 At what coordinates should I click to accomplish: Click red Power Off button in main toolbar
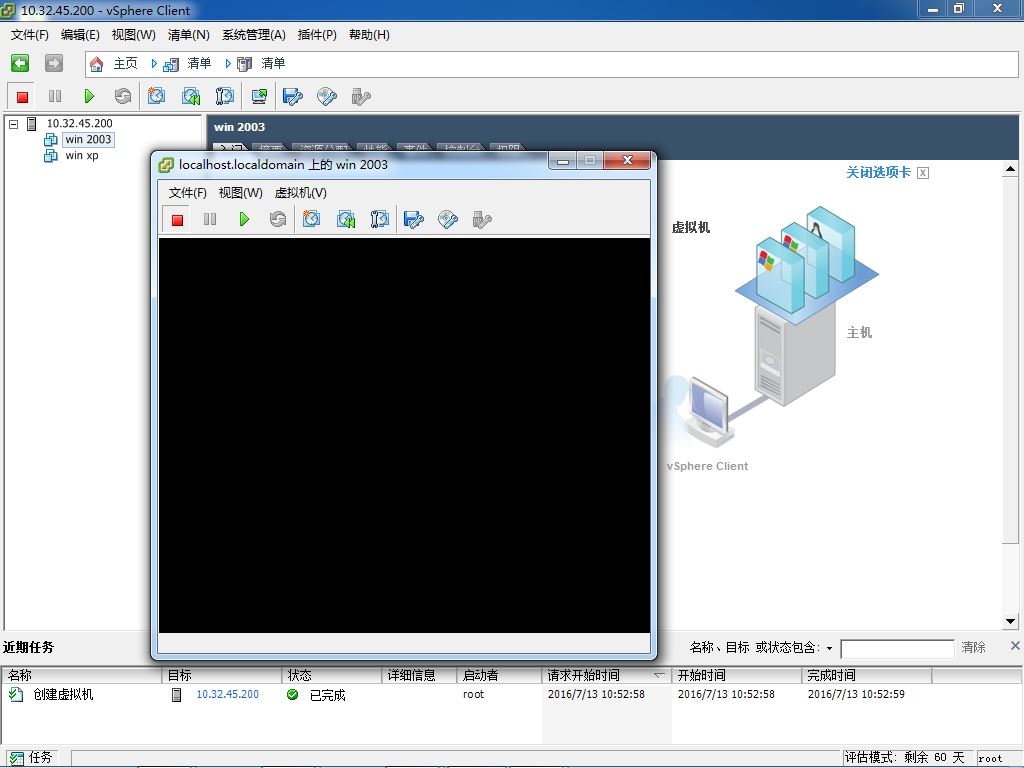coord(22,97)
